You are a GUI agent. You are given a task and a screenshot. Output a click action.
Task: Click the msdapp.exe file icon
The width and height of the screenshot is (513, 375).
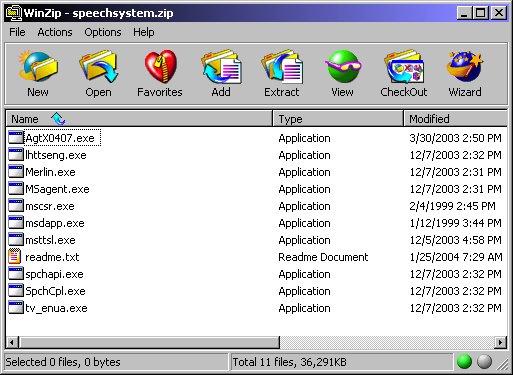coord(16,223)
